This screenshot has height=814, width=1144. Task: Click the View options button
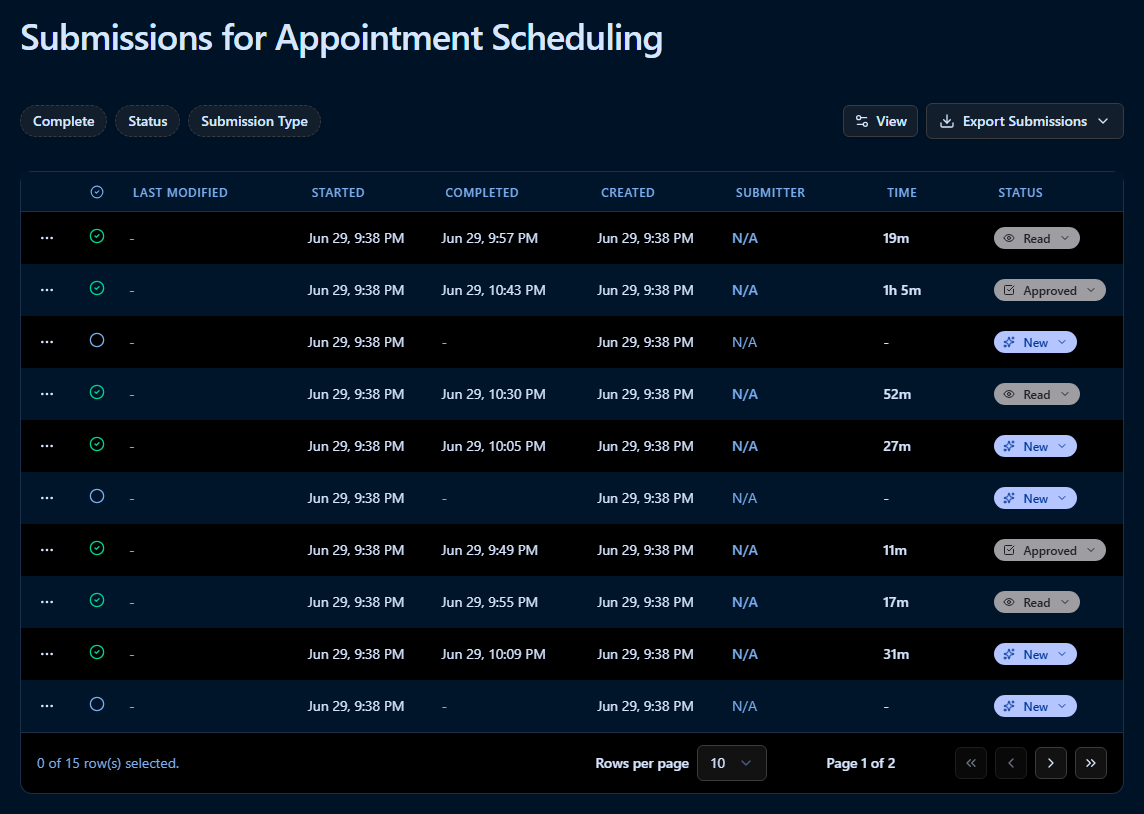pyautogui.click(x=880, y=121)
